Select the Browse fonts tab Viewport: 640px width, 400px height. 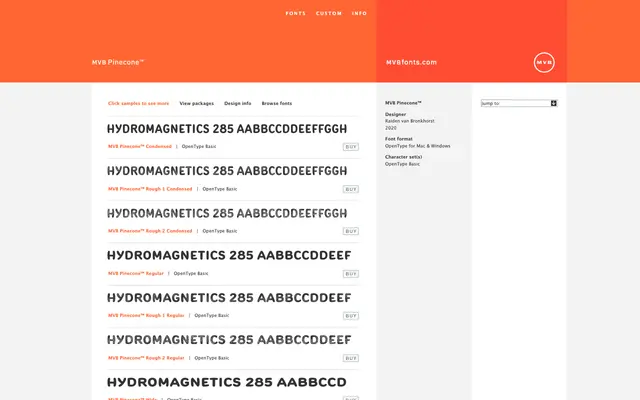pyautogui.click(x=277, y=103)
